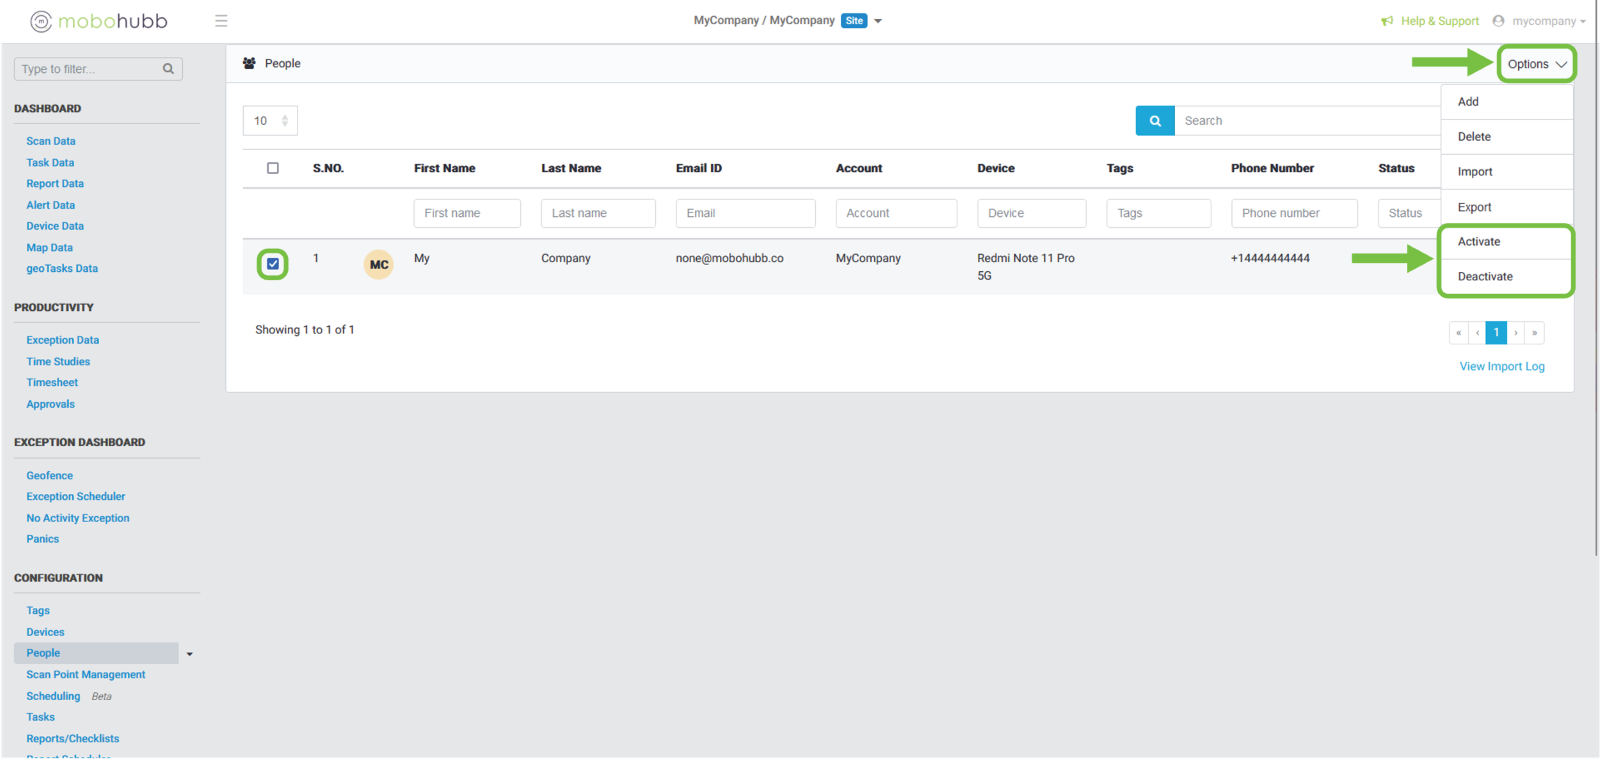Click the Help & Support megaphone icon
Image resolution: width=1600 pixels, height=759 pixels.
1387,21
